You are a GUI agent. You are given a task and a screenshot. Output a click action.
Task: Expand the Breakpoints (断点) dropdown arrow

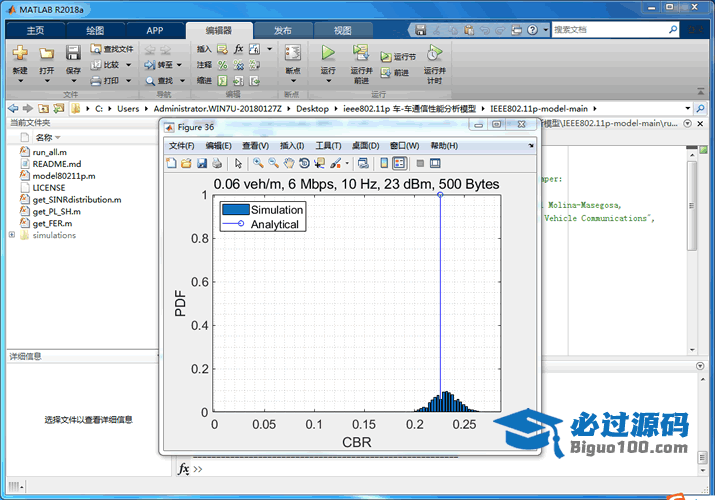[293, 81]
